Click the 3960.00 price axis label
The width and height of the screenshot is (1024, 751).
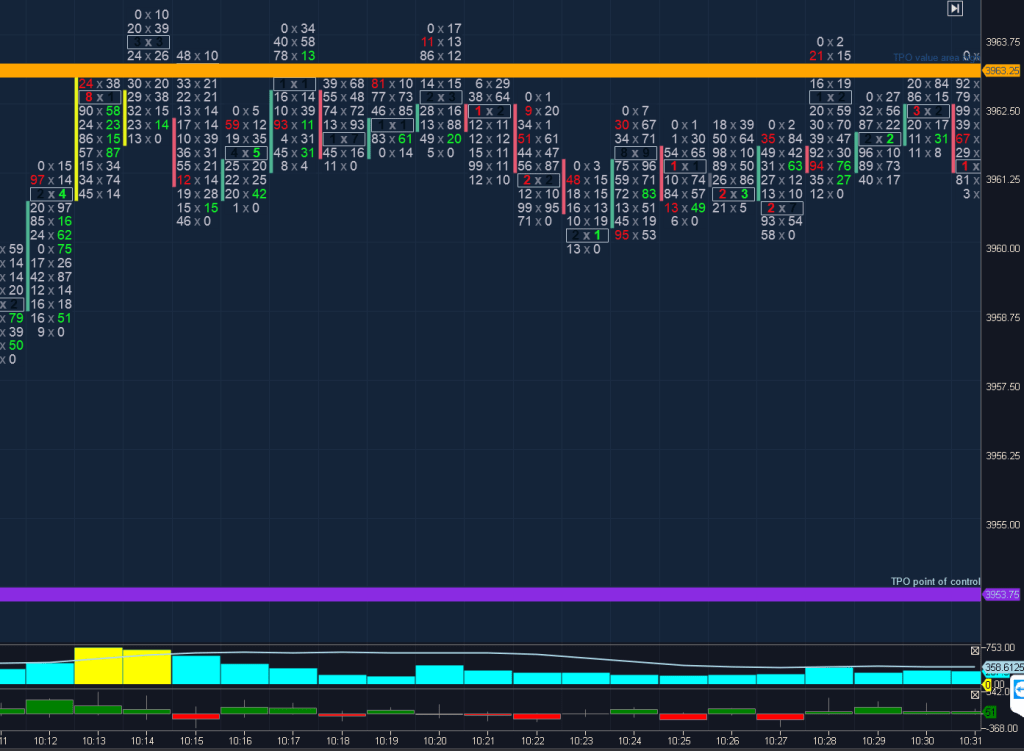point(1001,249)
